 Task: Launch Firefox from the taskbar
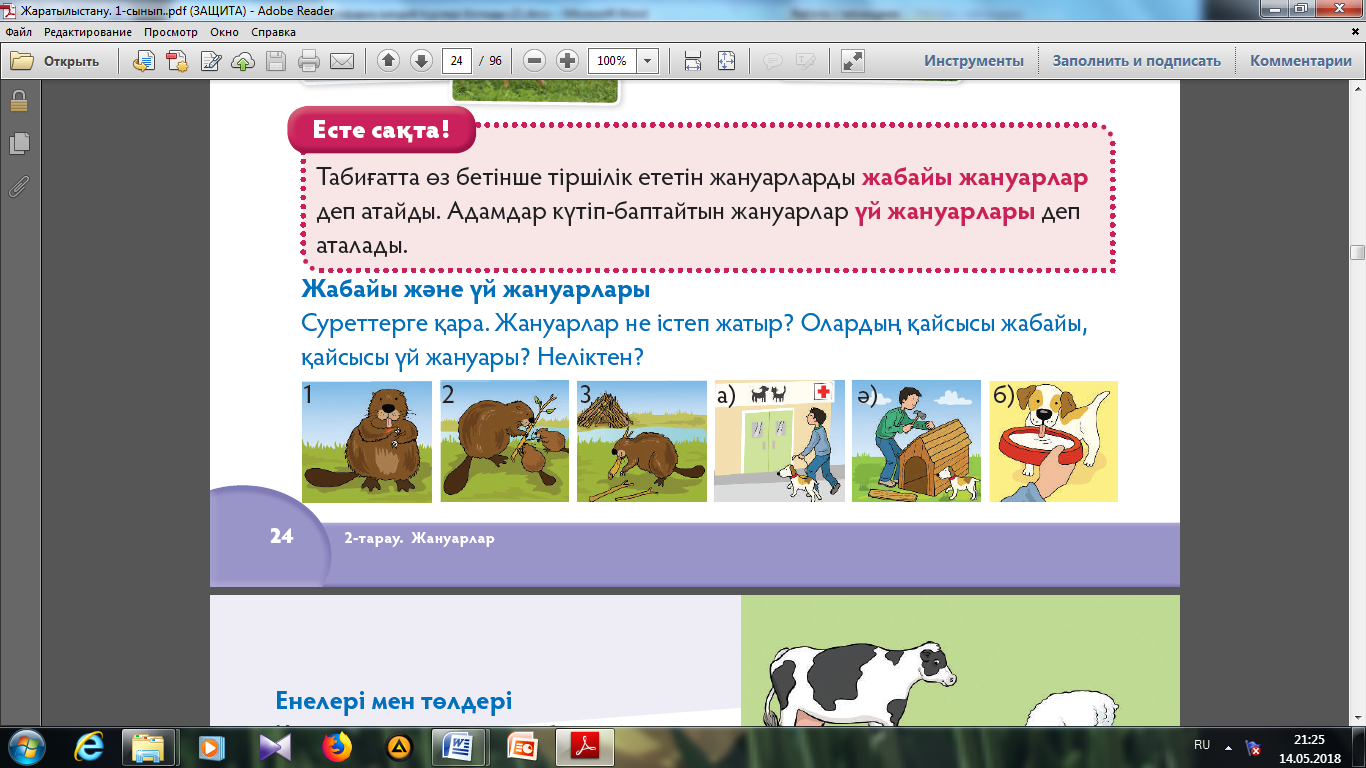pyautogui.click(x=338, y=746)
